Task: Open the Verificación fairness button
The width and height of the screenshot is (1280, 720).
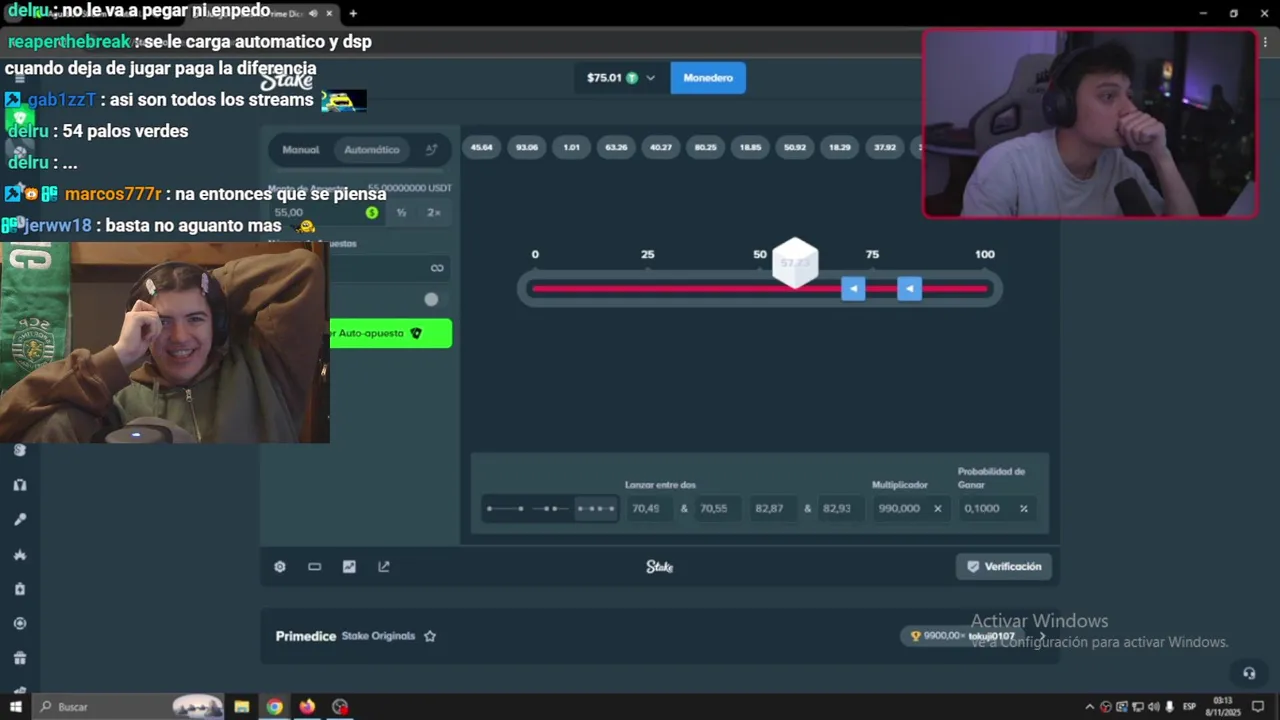Action: pos(1003,566)
